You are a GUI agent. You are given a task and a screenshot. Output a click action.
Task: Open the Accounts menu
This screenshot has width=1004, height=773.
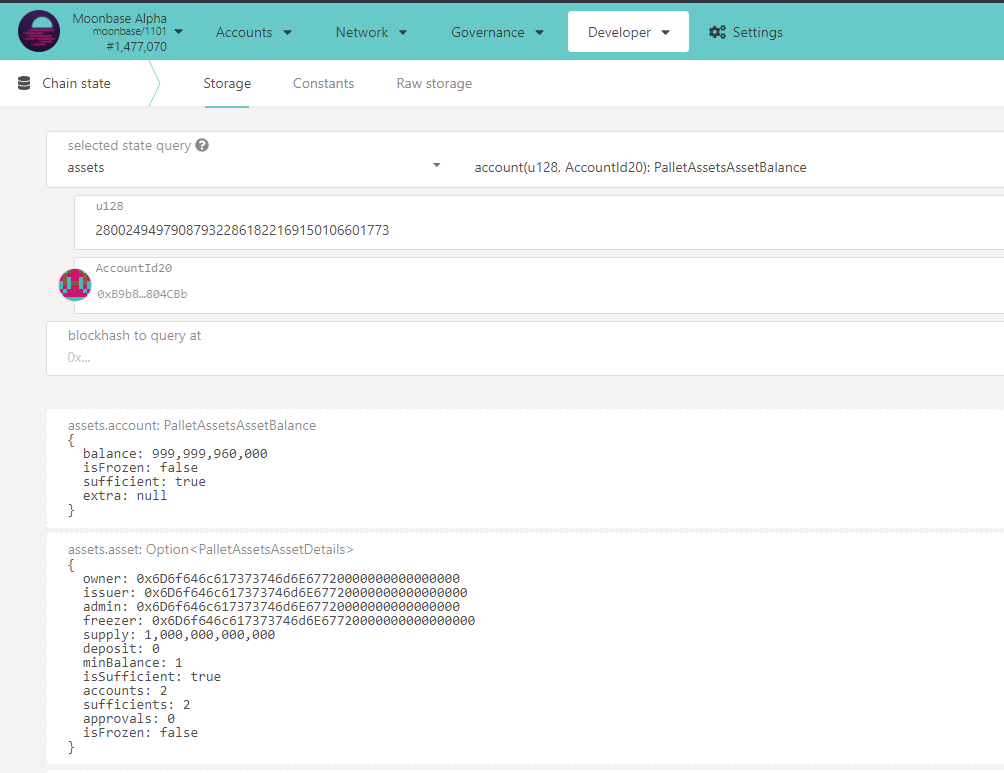[x=254, y=32]
